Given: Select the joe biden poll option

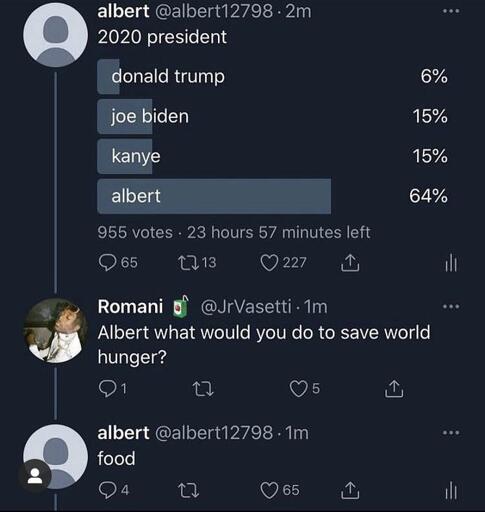Looking at the screenshot, I should [273, 116].
